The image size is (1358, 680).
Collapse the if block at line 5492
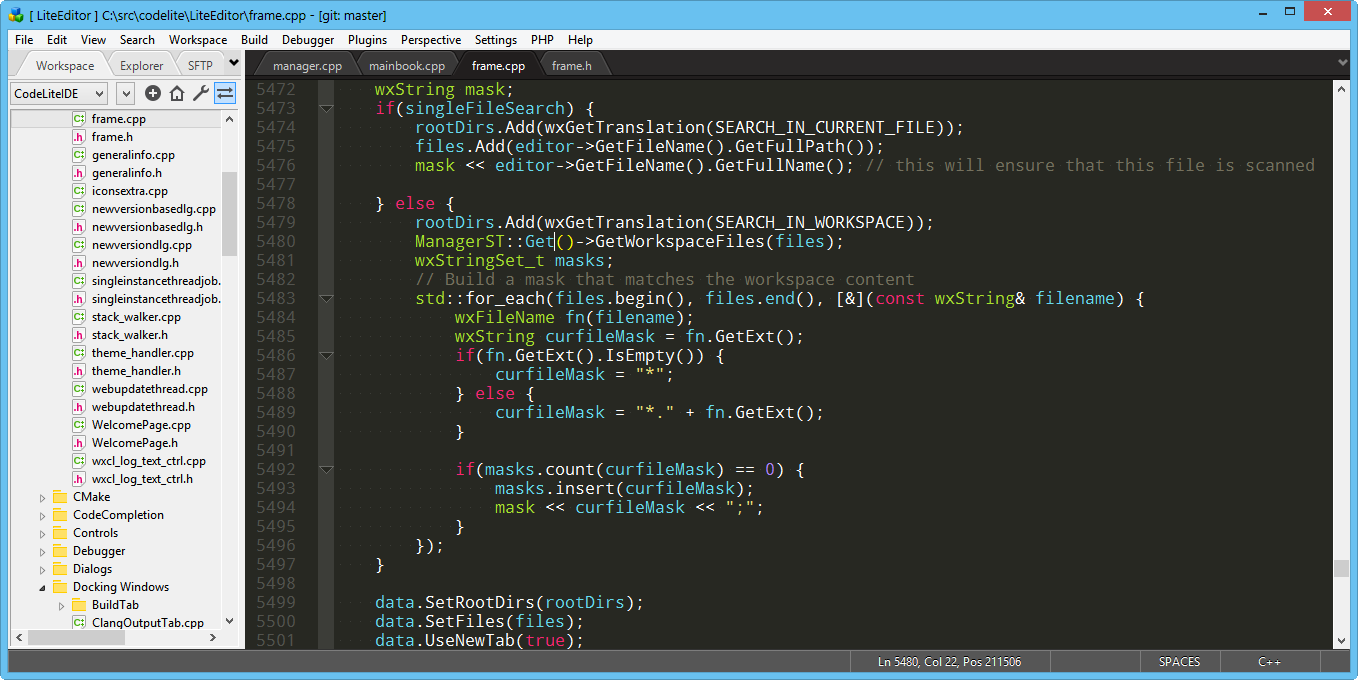(326, 469)
